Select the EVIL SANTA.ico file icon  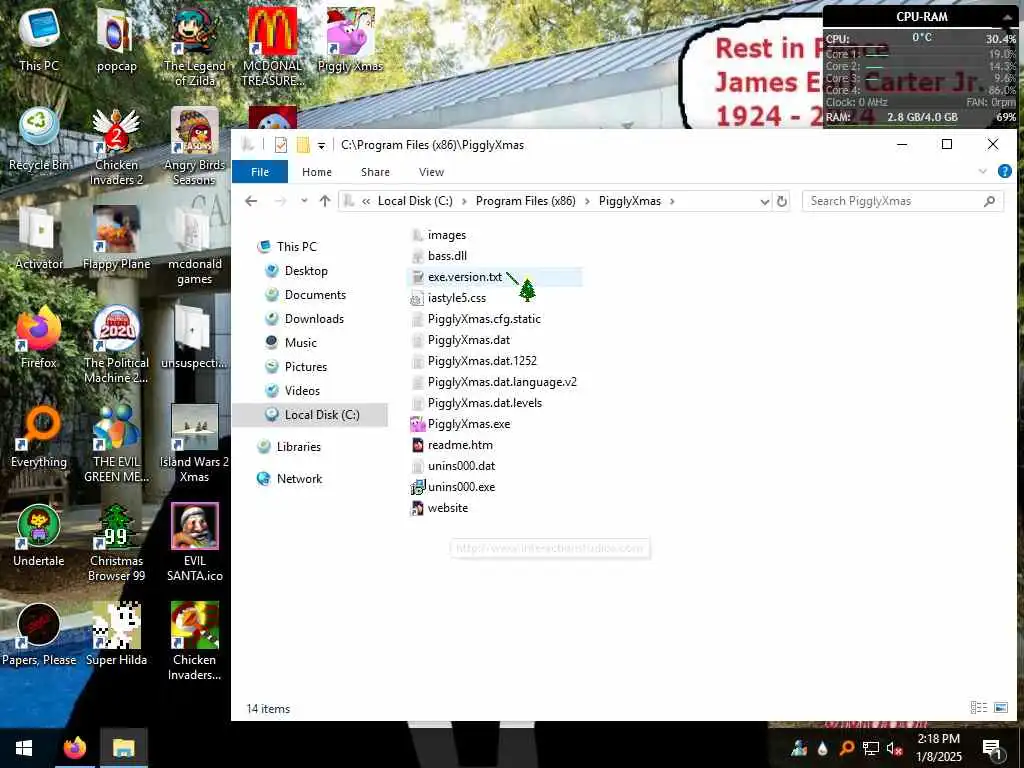(195, 543)
